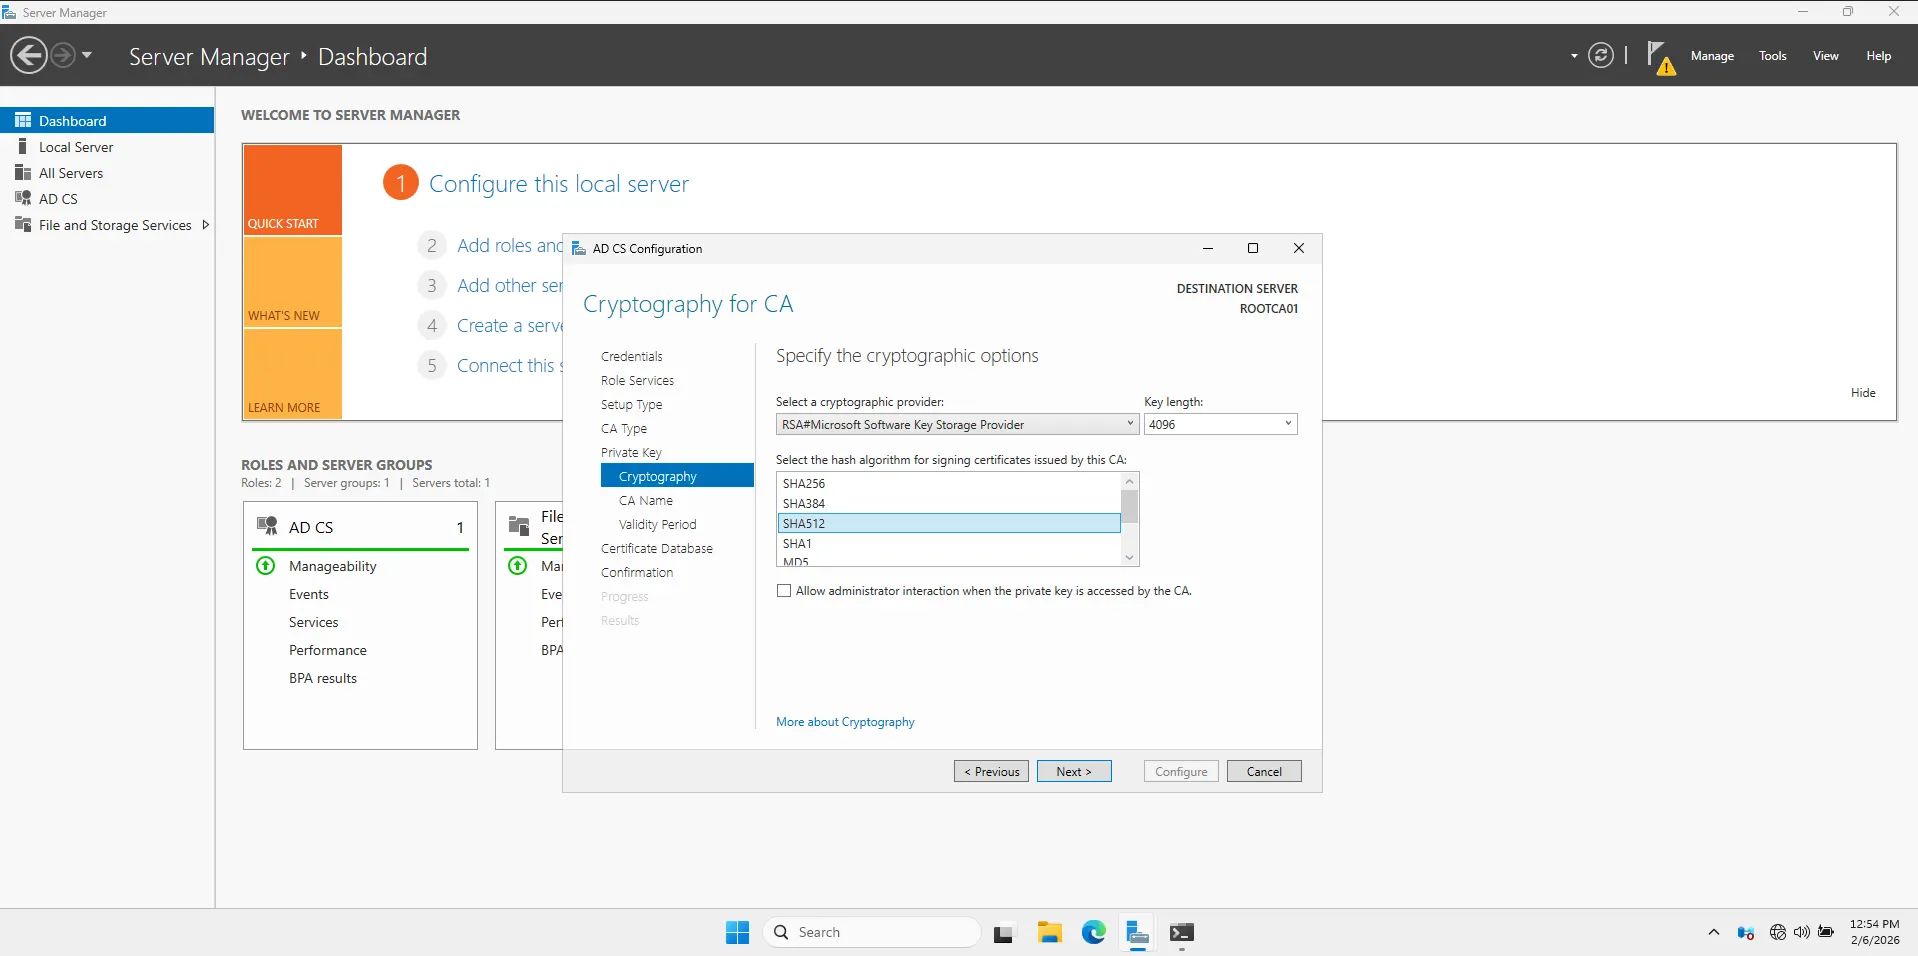Image resolution: width=1918 pixels, height=956 pixels.
Task: Go to the Role Services wizard step
Action: click(637, 381)
